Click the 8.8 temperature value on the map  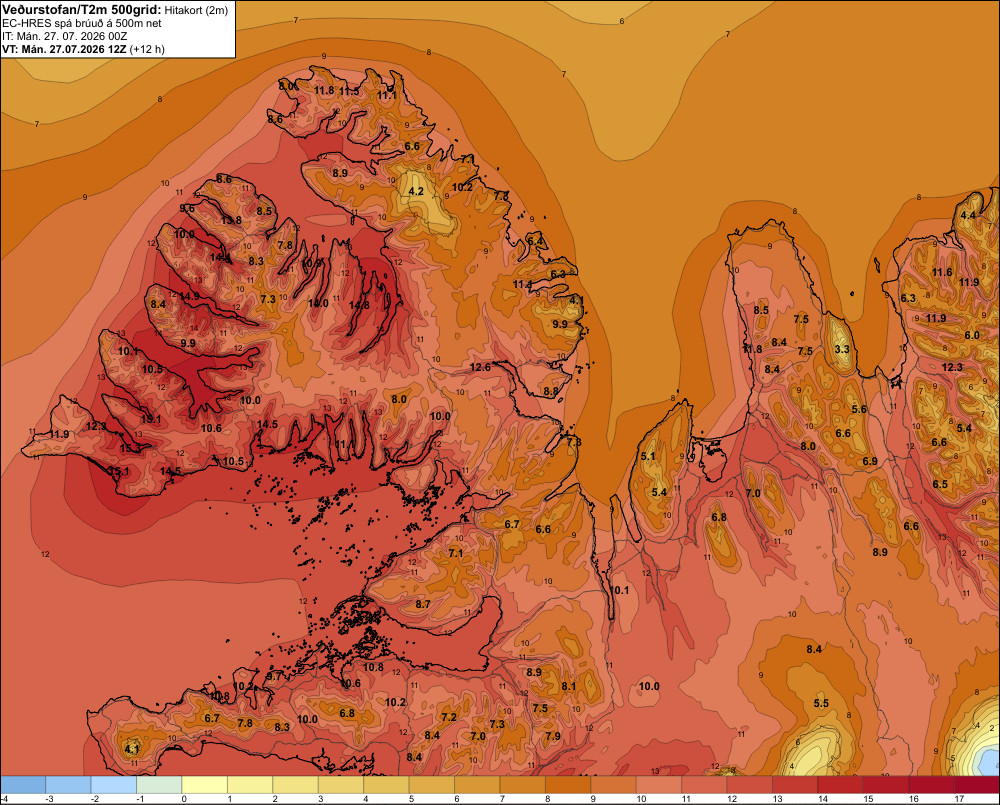pos(550,391)
